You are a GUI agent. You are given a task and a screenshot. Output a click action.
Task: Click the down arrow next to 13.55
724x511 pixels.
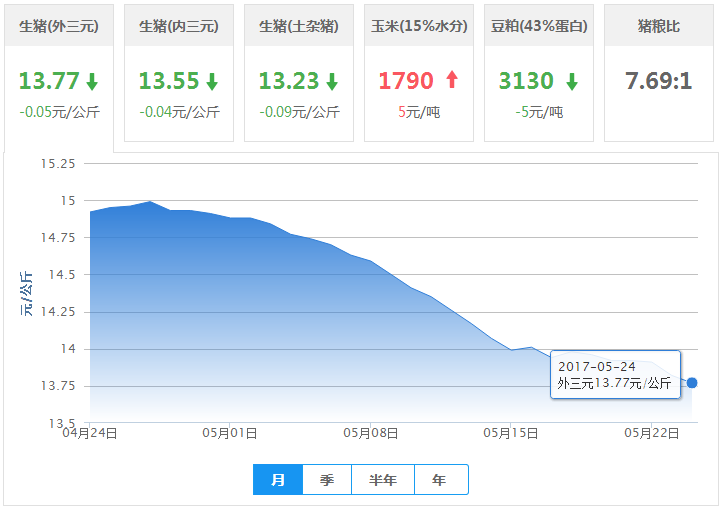(x=212, y=82)
